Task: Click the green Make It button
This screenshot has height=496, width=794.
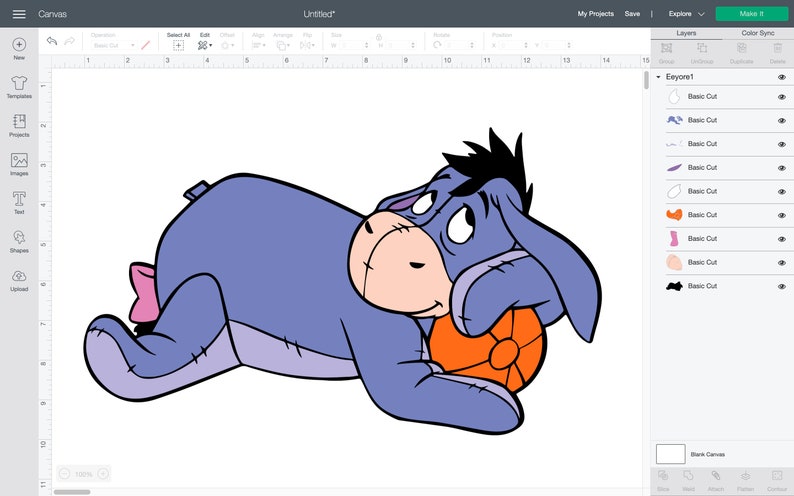Action: tap(751, 14)
